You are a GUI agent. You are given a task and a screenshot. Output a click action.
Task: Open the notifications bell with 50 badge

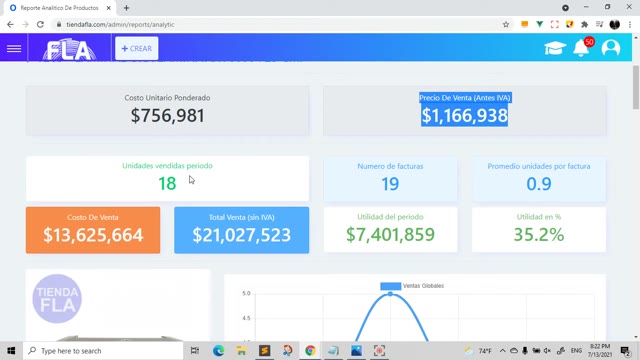tap(581, 48)
